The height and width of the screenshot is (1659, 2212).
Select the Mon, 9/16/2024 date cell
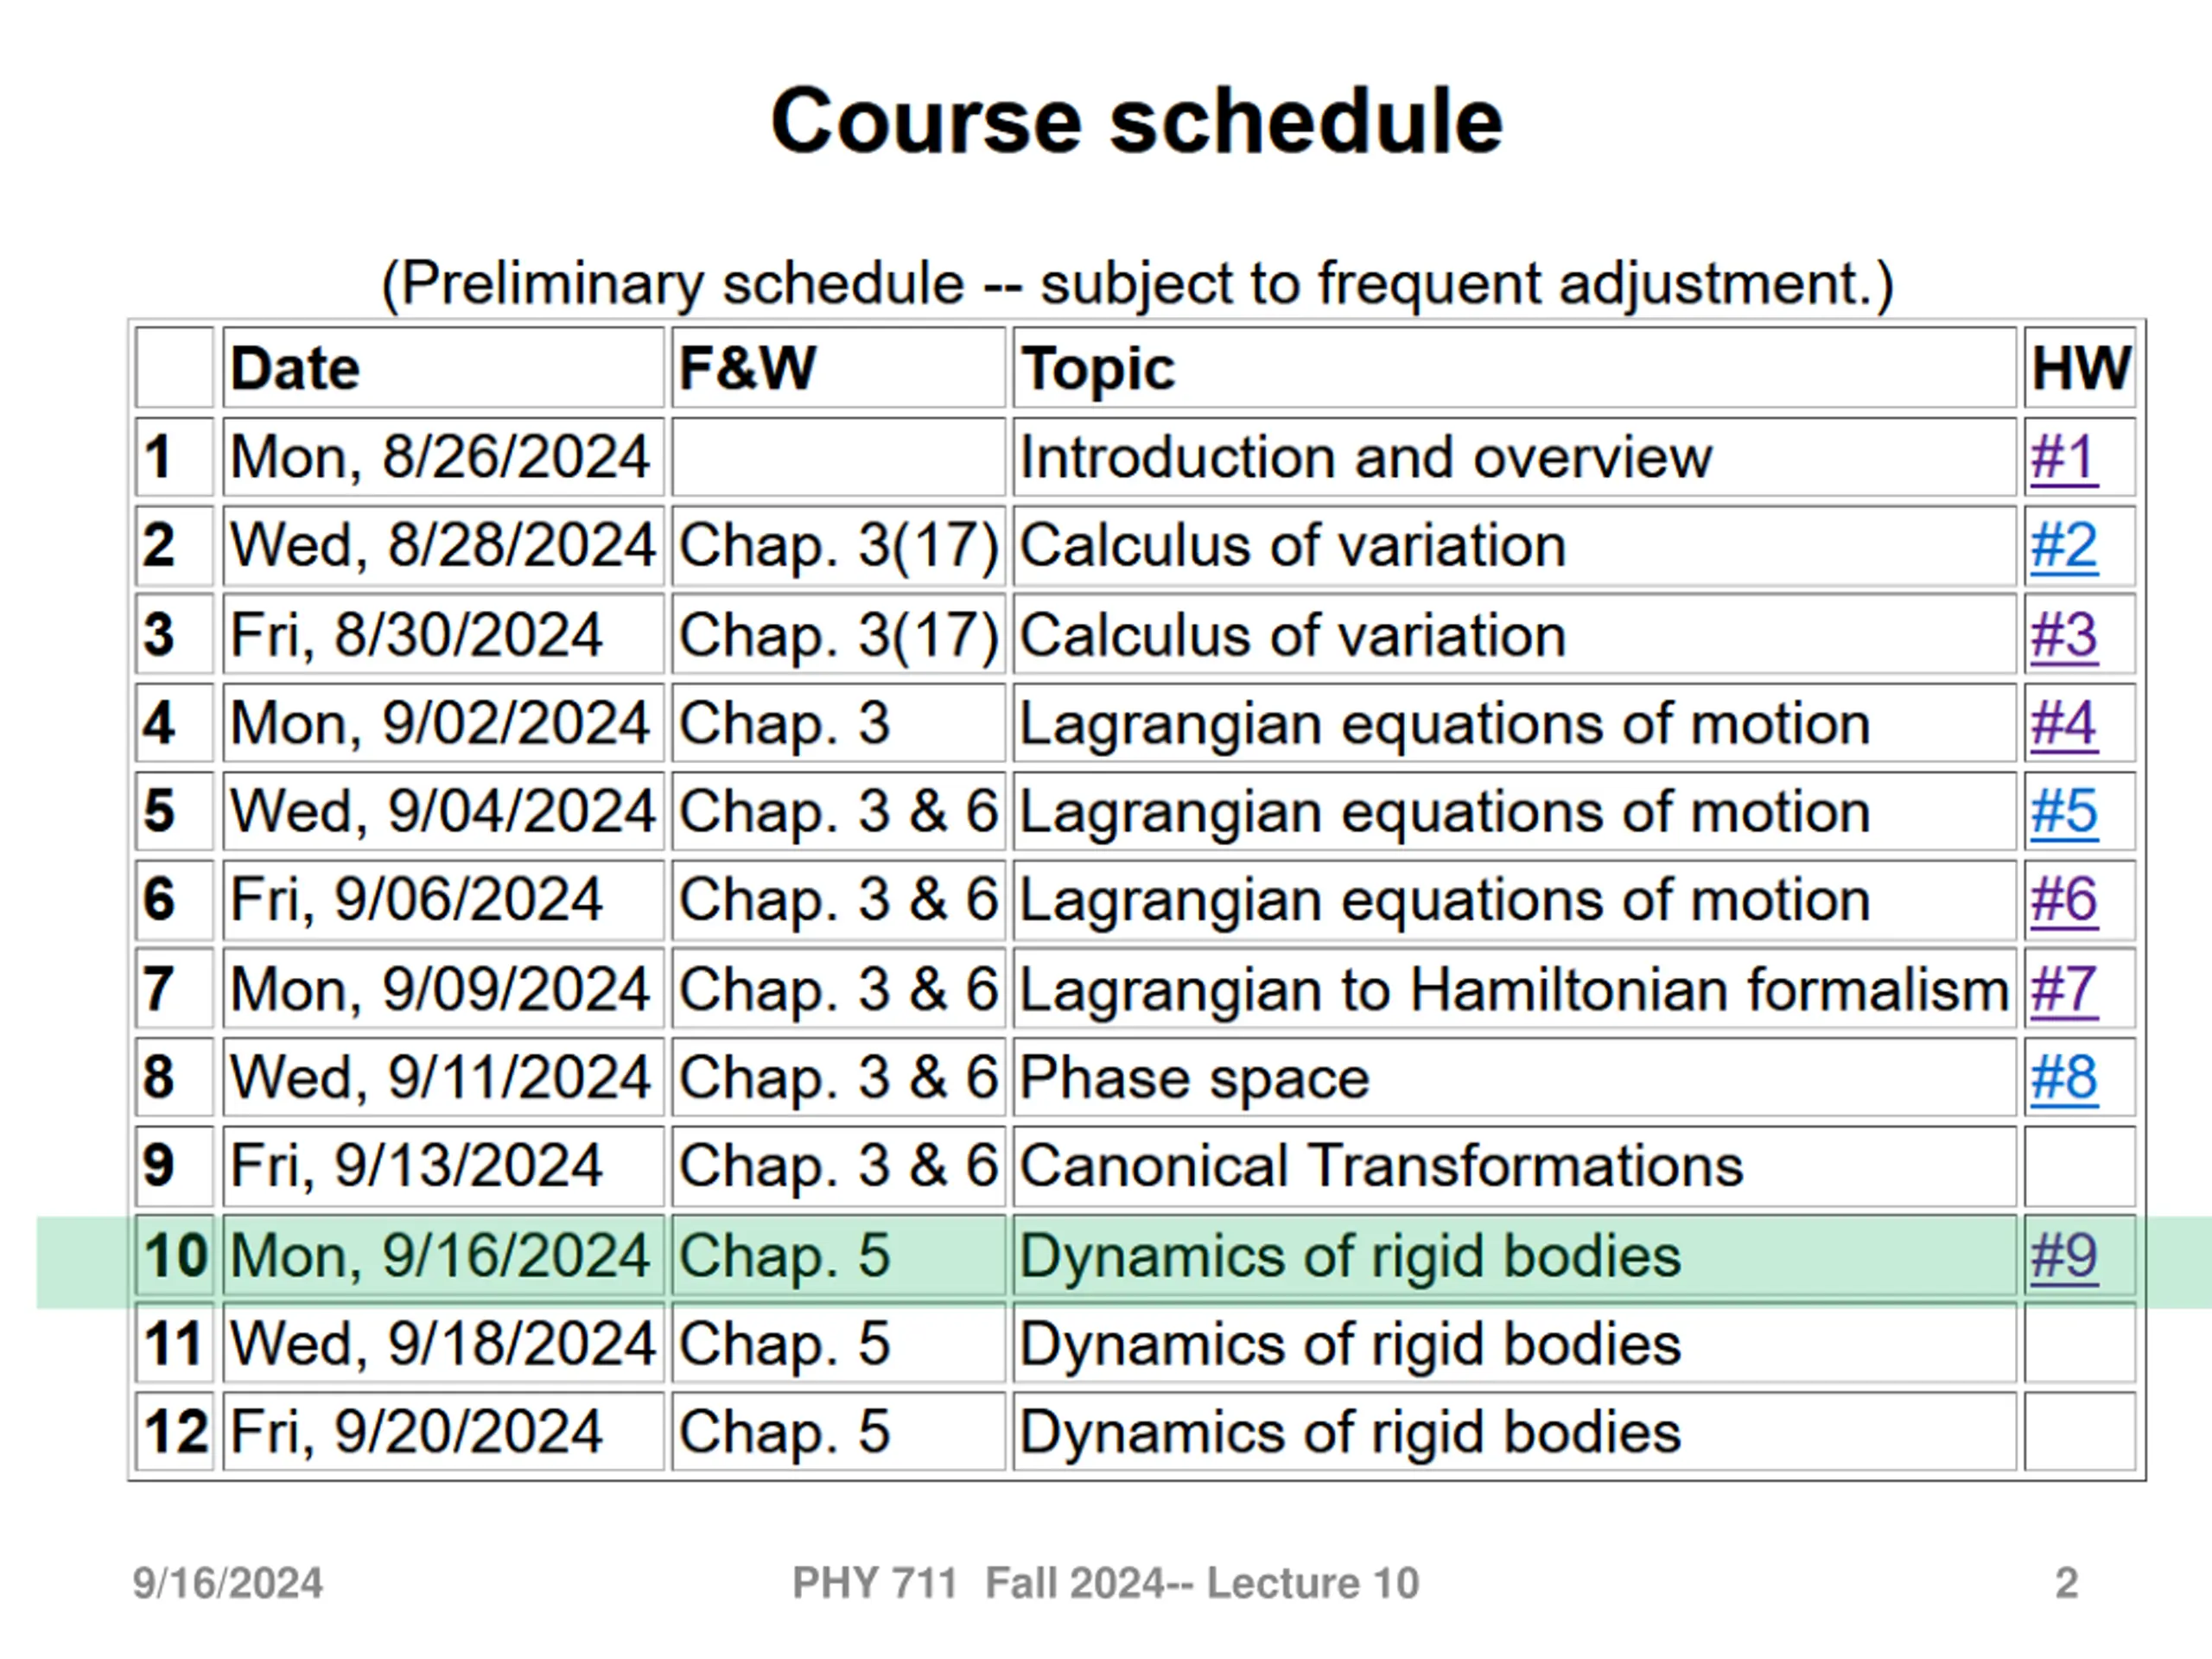point(440,1255)
